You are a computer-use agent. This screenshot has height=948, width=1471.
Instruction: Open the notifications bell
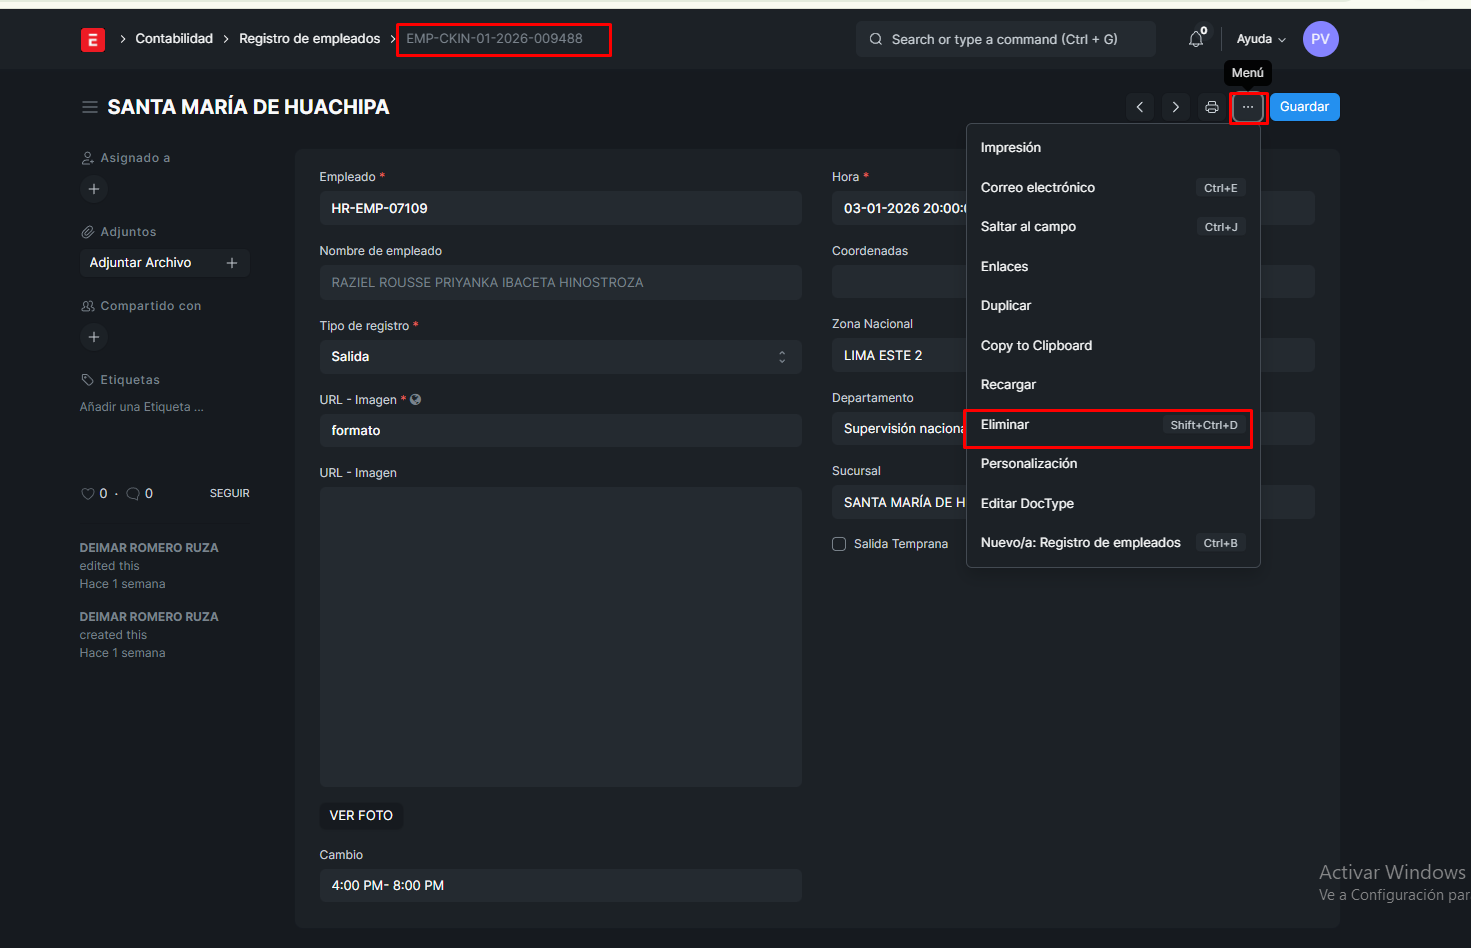1196,39
